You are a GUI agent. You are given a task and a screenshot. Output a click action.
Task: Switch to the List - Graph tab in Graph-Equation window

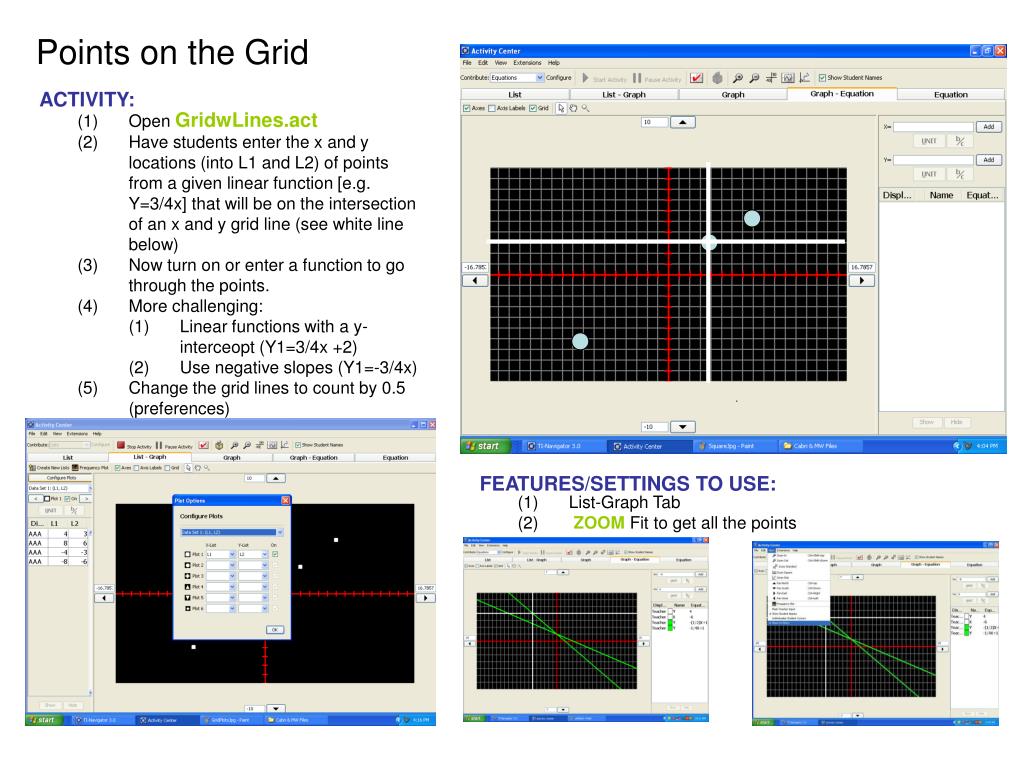point(624,95)
